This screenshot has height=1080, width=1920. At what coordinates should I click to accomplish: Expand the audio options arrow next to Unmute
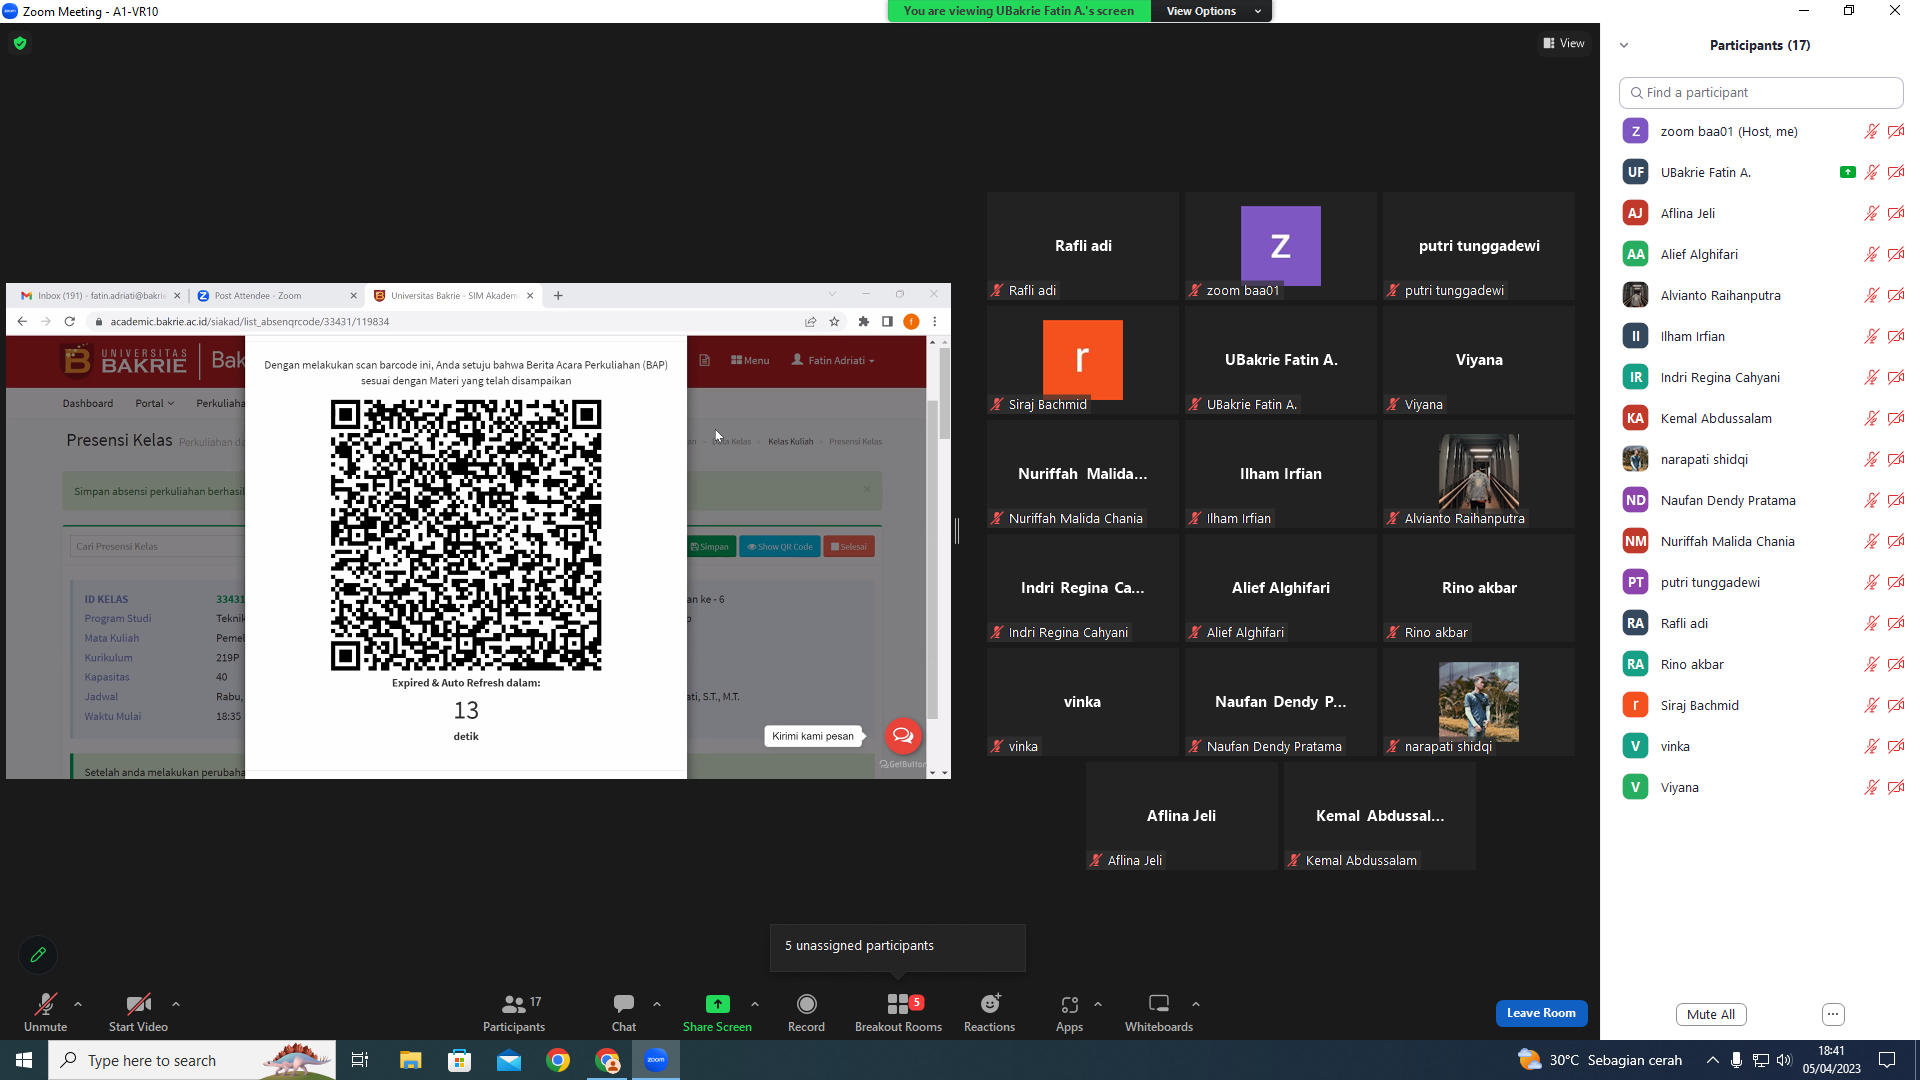pos(78,1004)
